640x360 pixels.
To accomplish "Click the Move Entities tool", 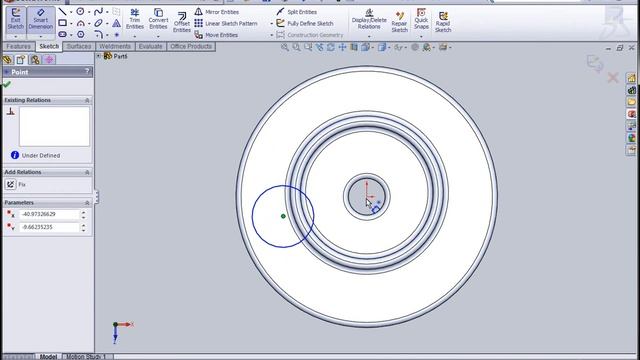I will click(x=216, y=35).
